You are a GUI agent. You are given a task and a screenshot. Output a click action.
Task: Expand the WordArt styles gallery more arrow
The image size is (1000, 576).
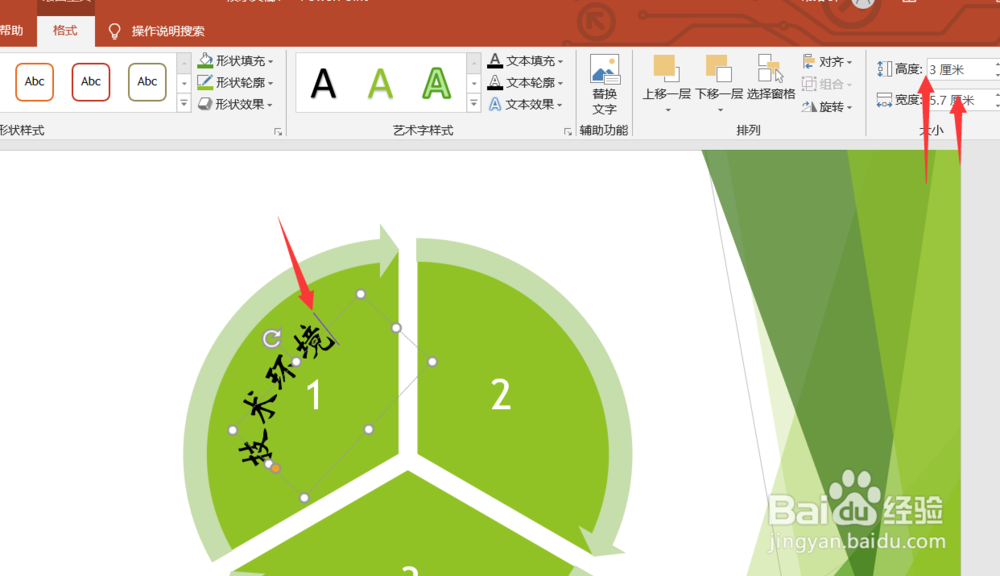coord(474,103)
